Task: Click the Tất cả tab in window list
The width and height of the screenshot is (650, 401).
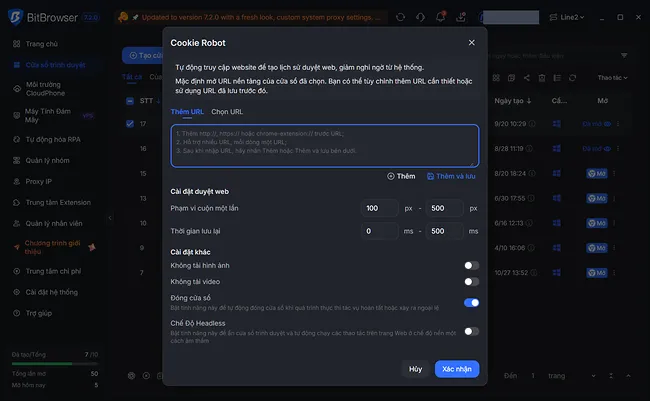Action: point(132,77)
